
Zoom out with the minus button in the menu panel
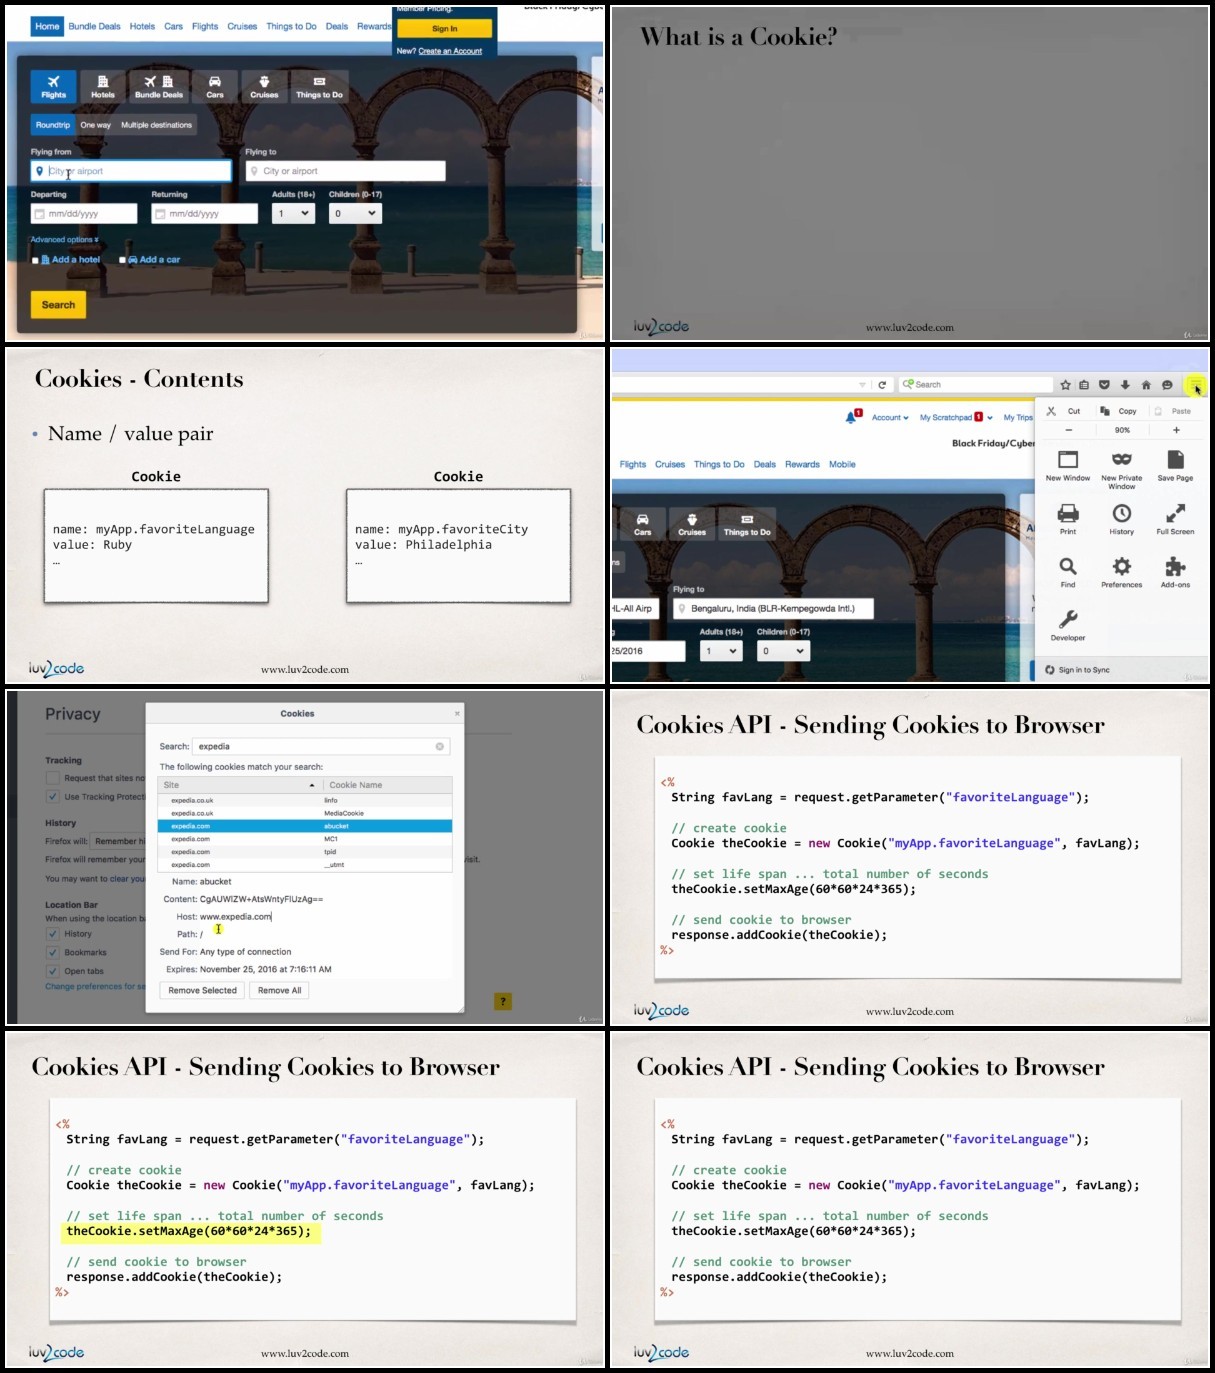[1068, 430]
